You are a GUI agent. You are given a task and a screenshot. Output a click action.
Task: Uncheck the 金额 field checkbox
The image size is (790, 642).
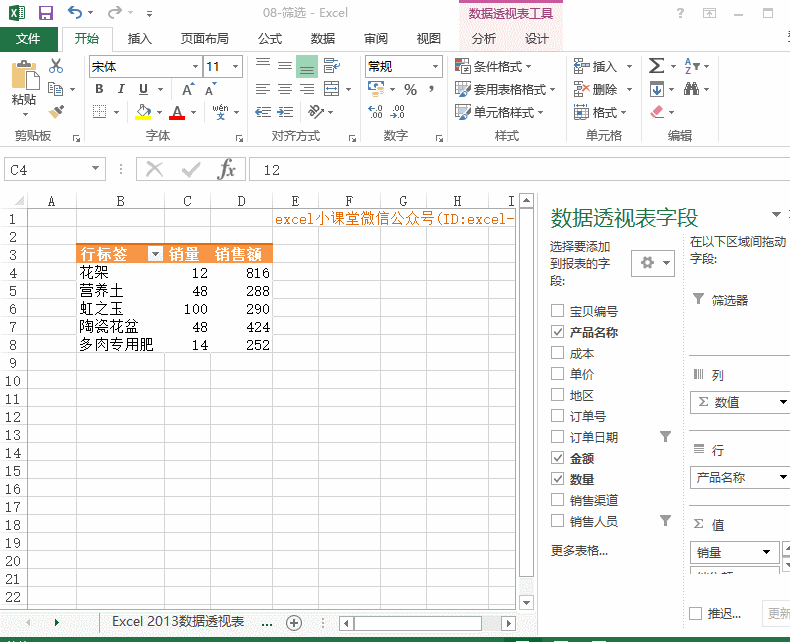click(557, 458)
